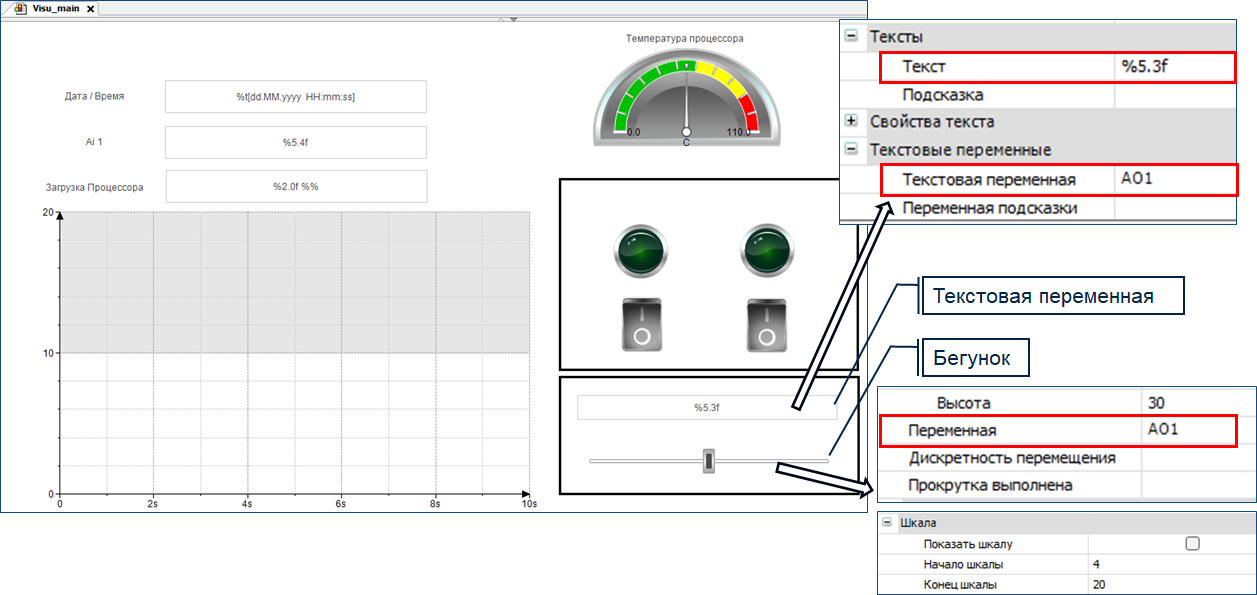This screenshot has height=595, width=1257.
Task: Click the right green lamp indicator
Action: tap(765, 250)
